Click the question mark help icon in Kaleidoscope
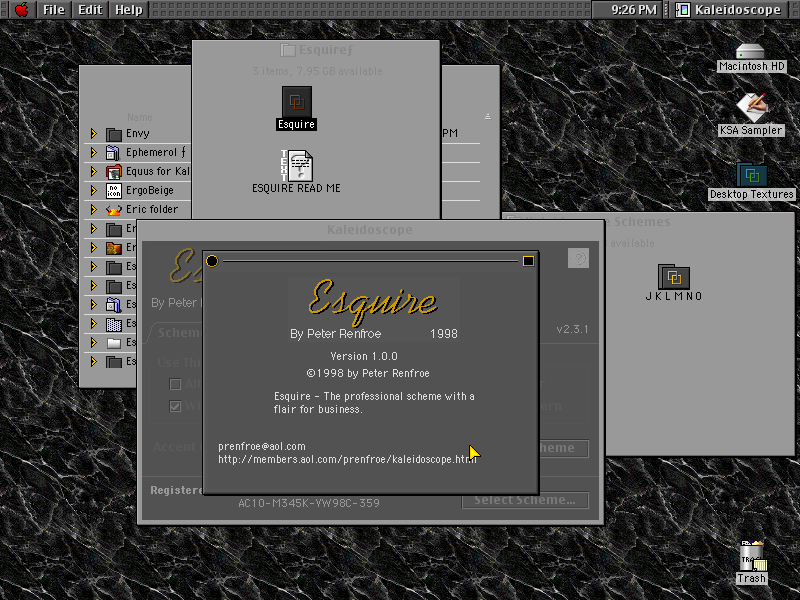The image size is (800, 600). [578, 258]
